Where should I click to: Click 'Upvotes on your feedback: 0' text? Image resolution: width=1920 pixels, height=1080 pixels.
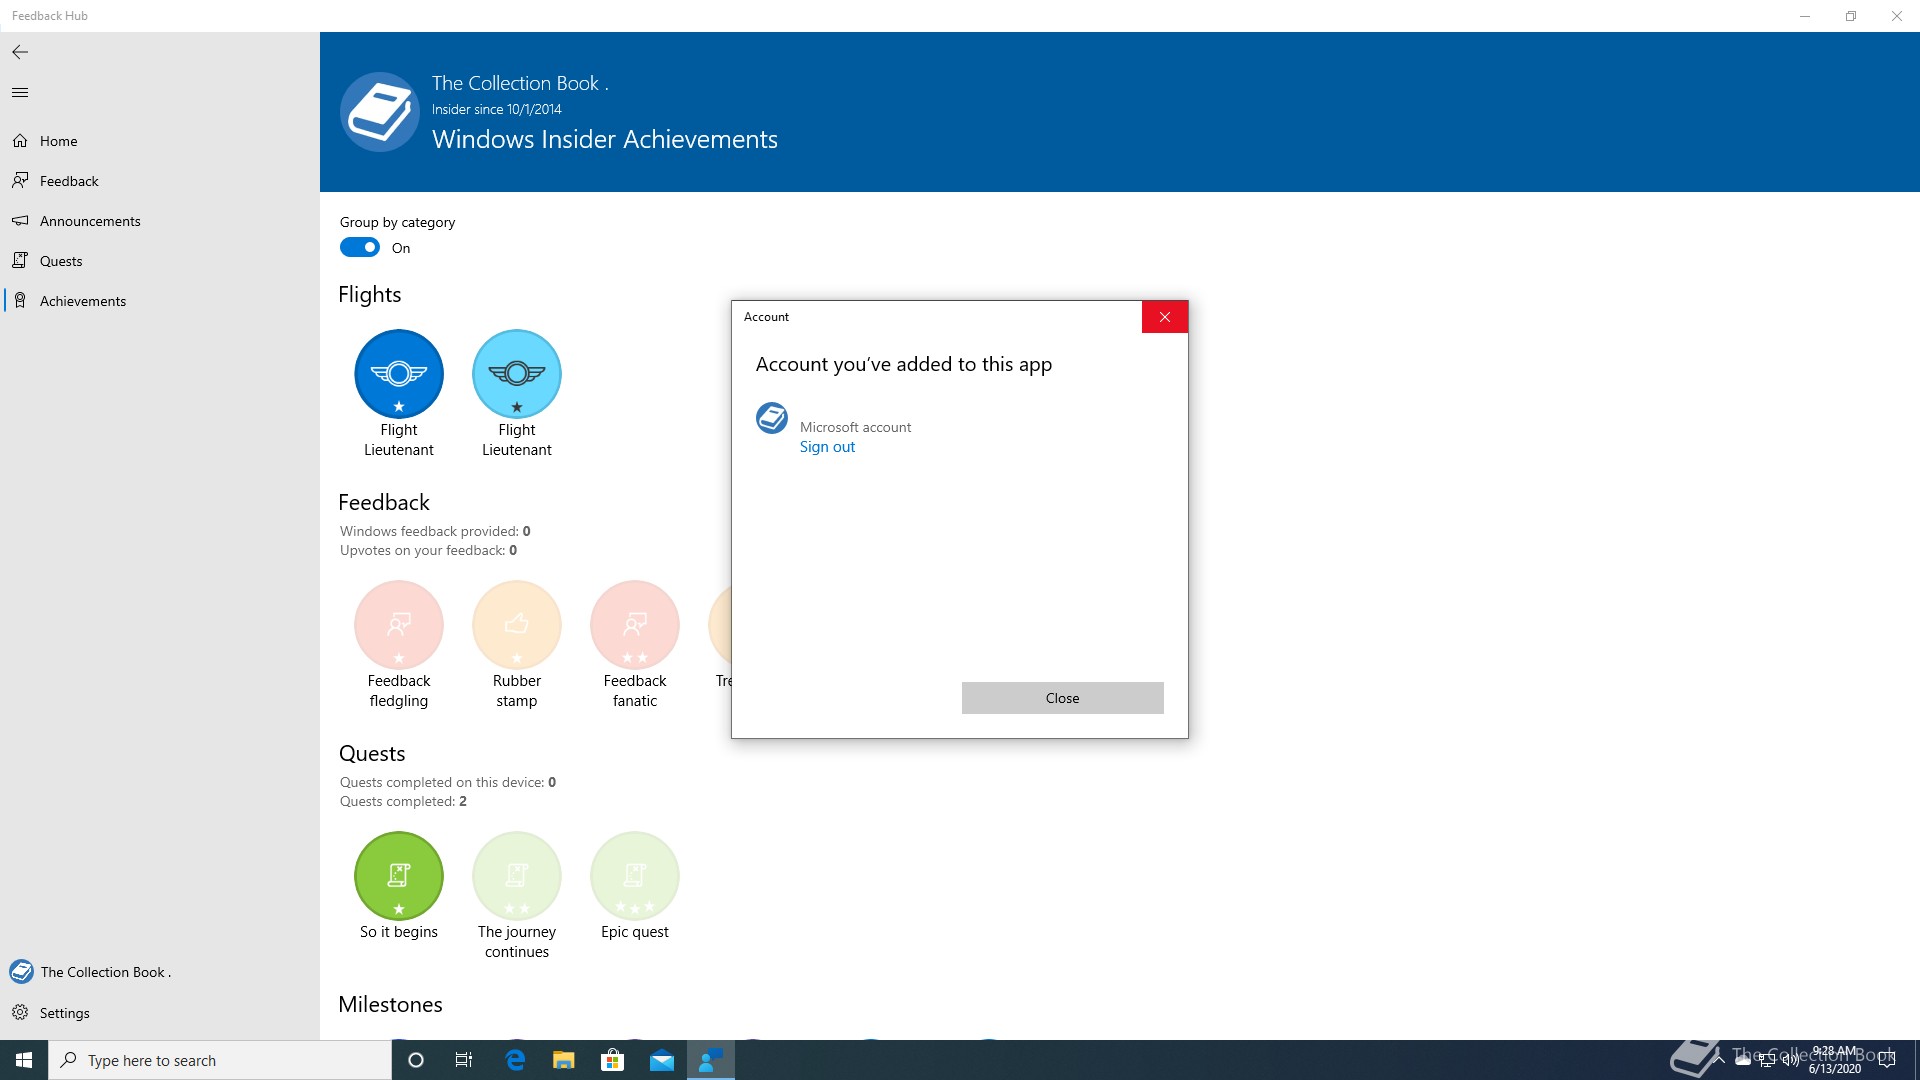(x=428, y=550)
